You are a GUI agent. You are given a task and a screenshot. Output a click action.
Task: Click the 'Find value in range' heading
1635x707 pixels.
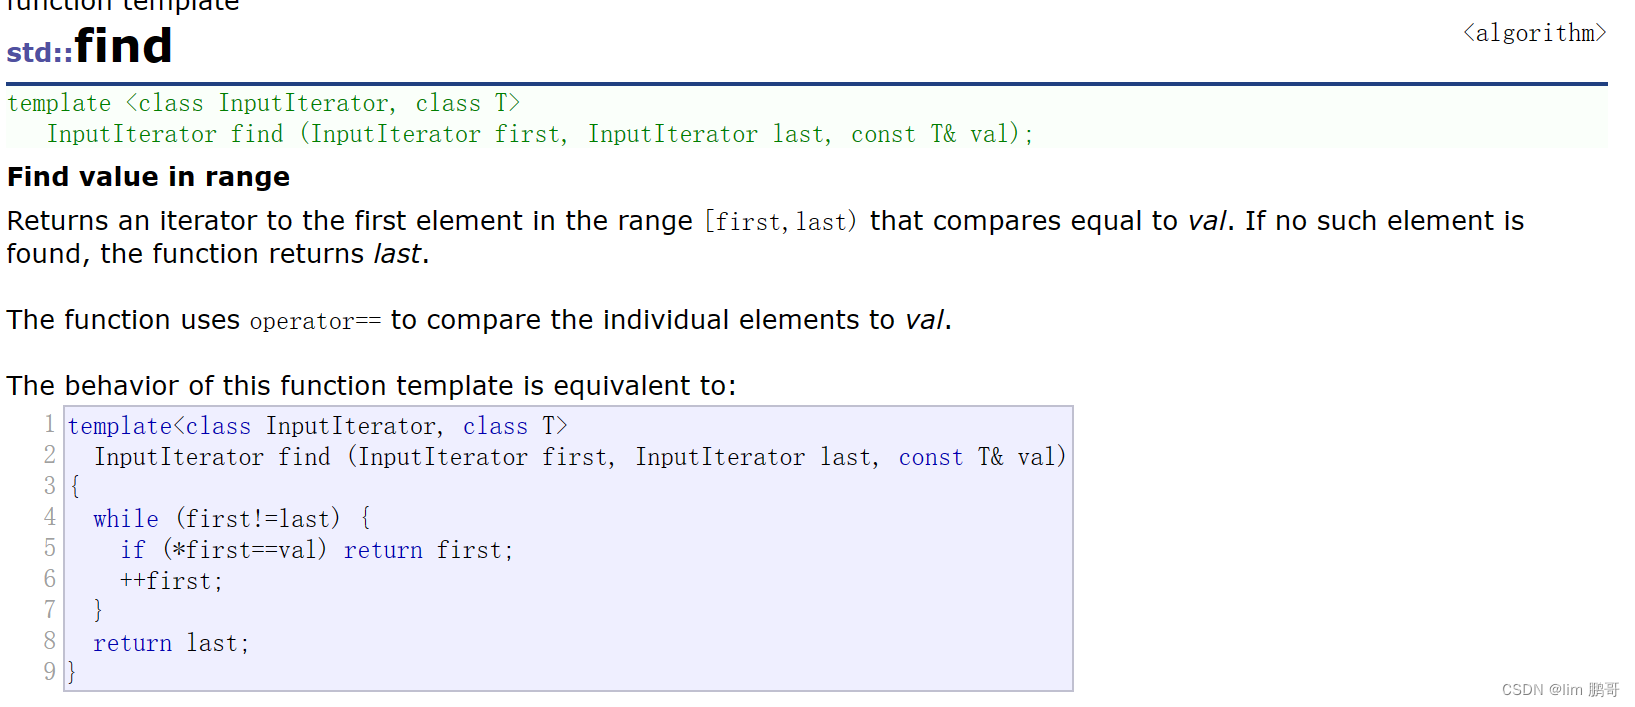pos(148,177)
